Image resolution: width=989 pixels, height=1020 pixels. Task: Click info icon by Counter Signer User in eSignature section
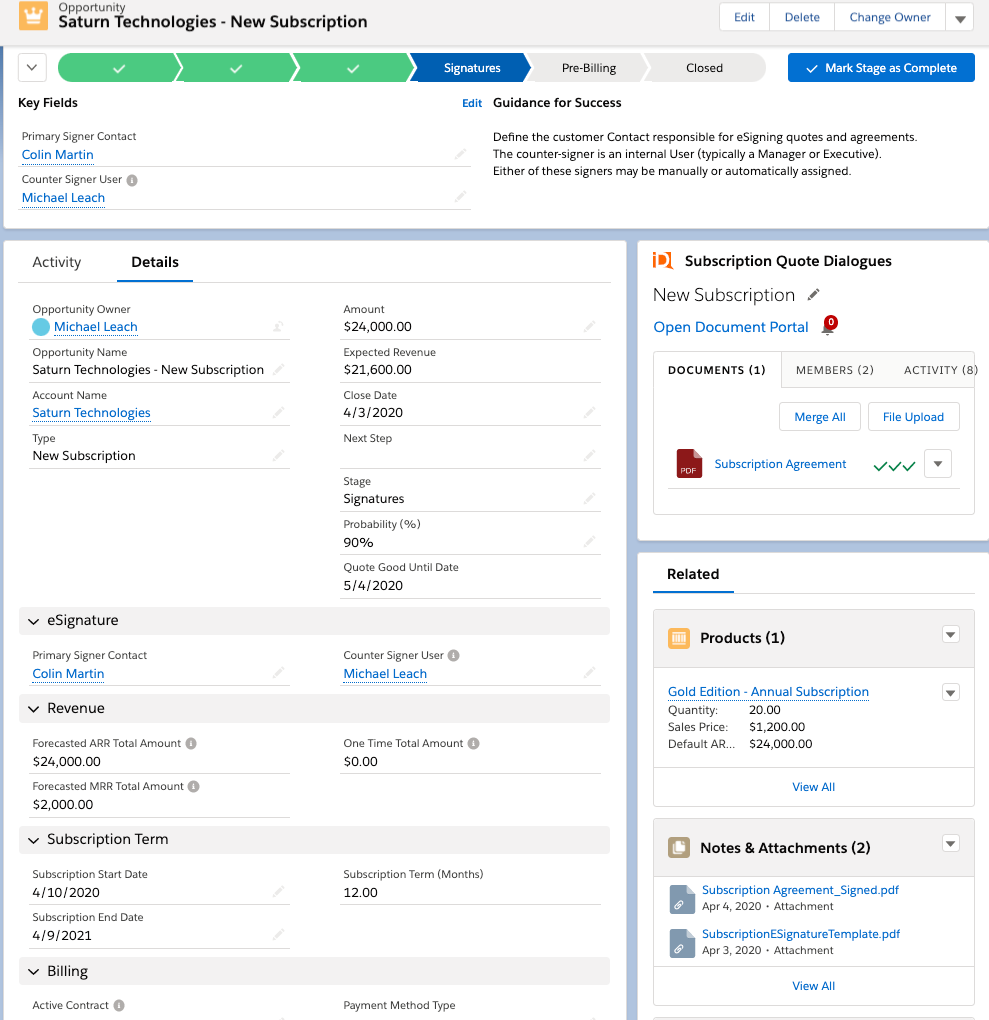click(454, 656)
